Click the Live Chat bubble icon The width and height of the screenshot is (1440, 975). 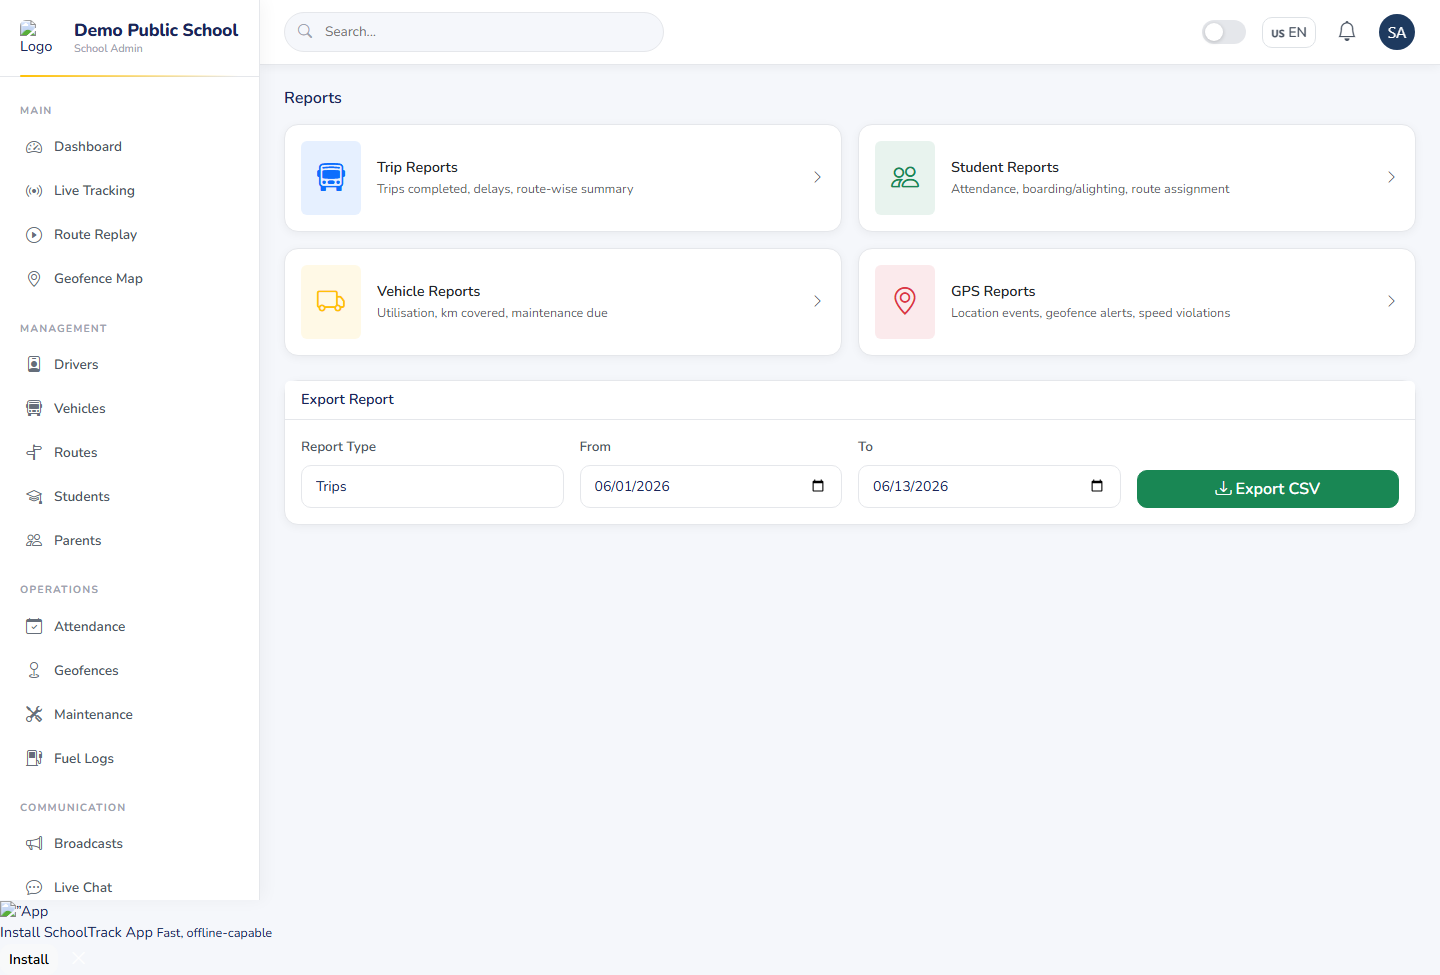tap(34, 888)
